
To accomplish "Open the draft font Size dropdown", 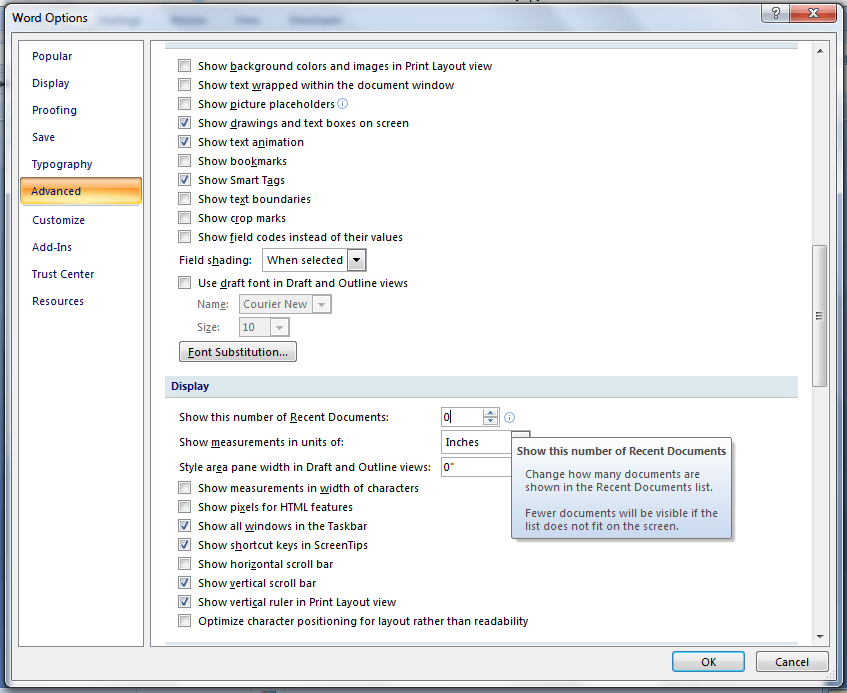I will point(279,327).
